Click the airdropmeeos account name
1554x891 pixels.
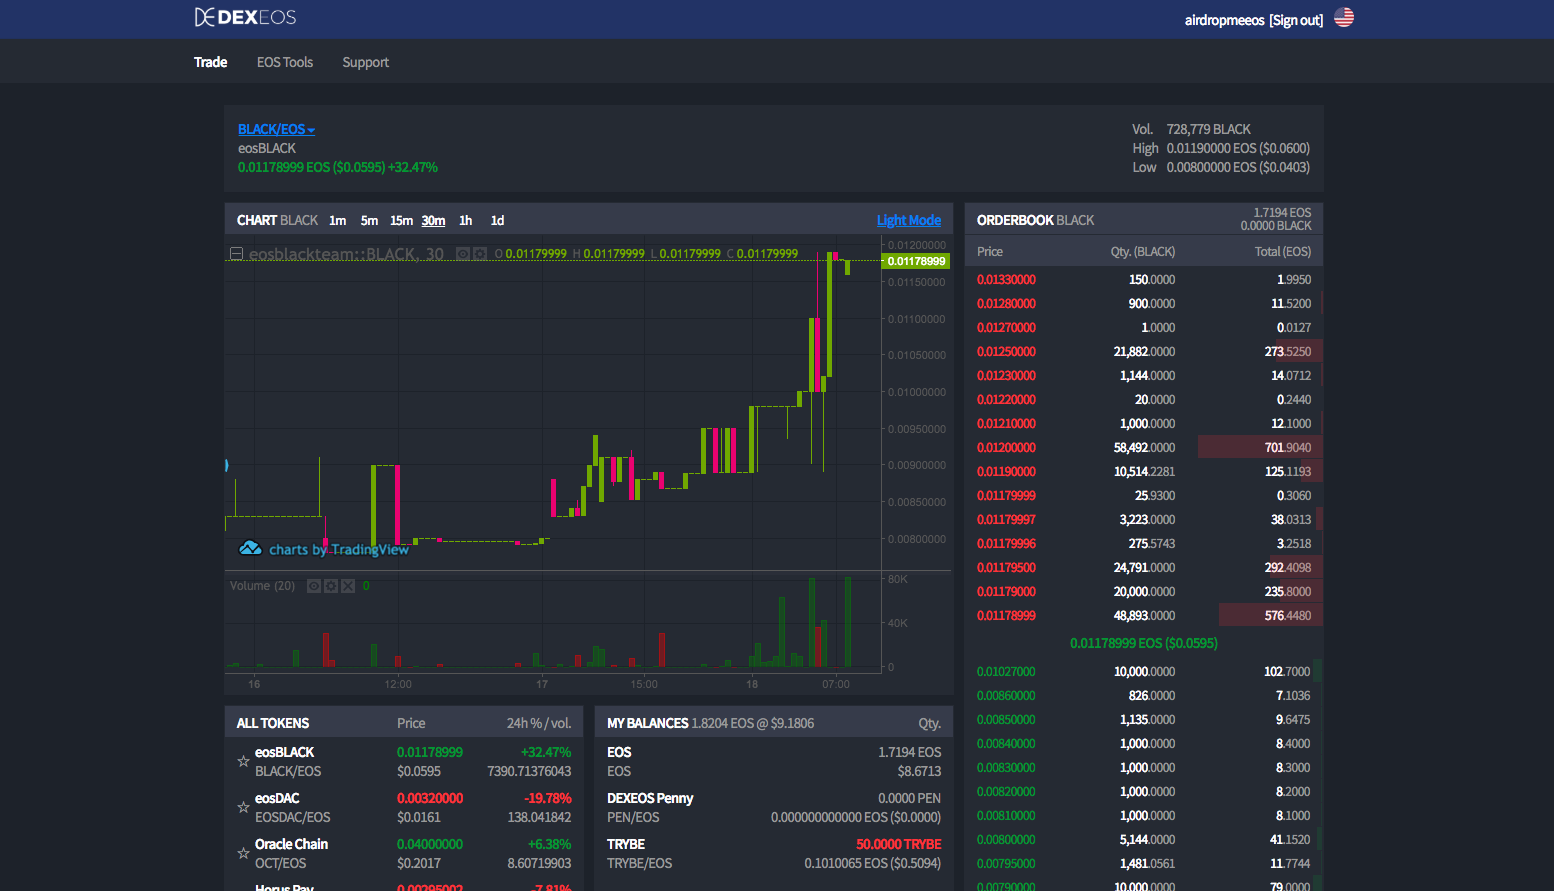[x=1225, y=20]
